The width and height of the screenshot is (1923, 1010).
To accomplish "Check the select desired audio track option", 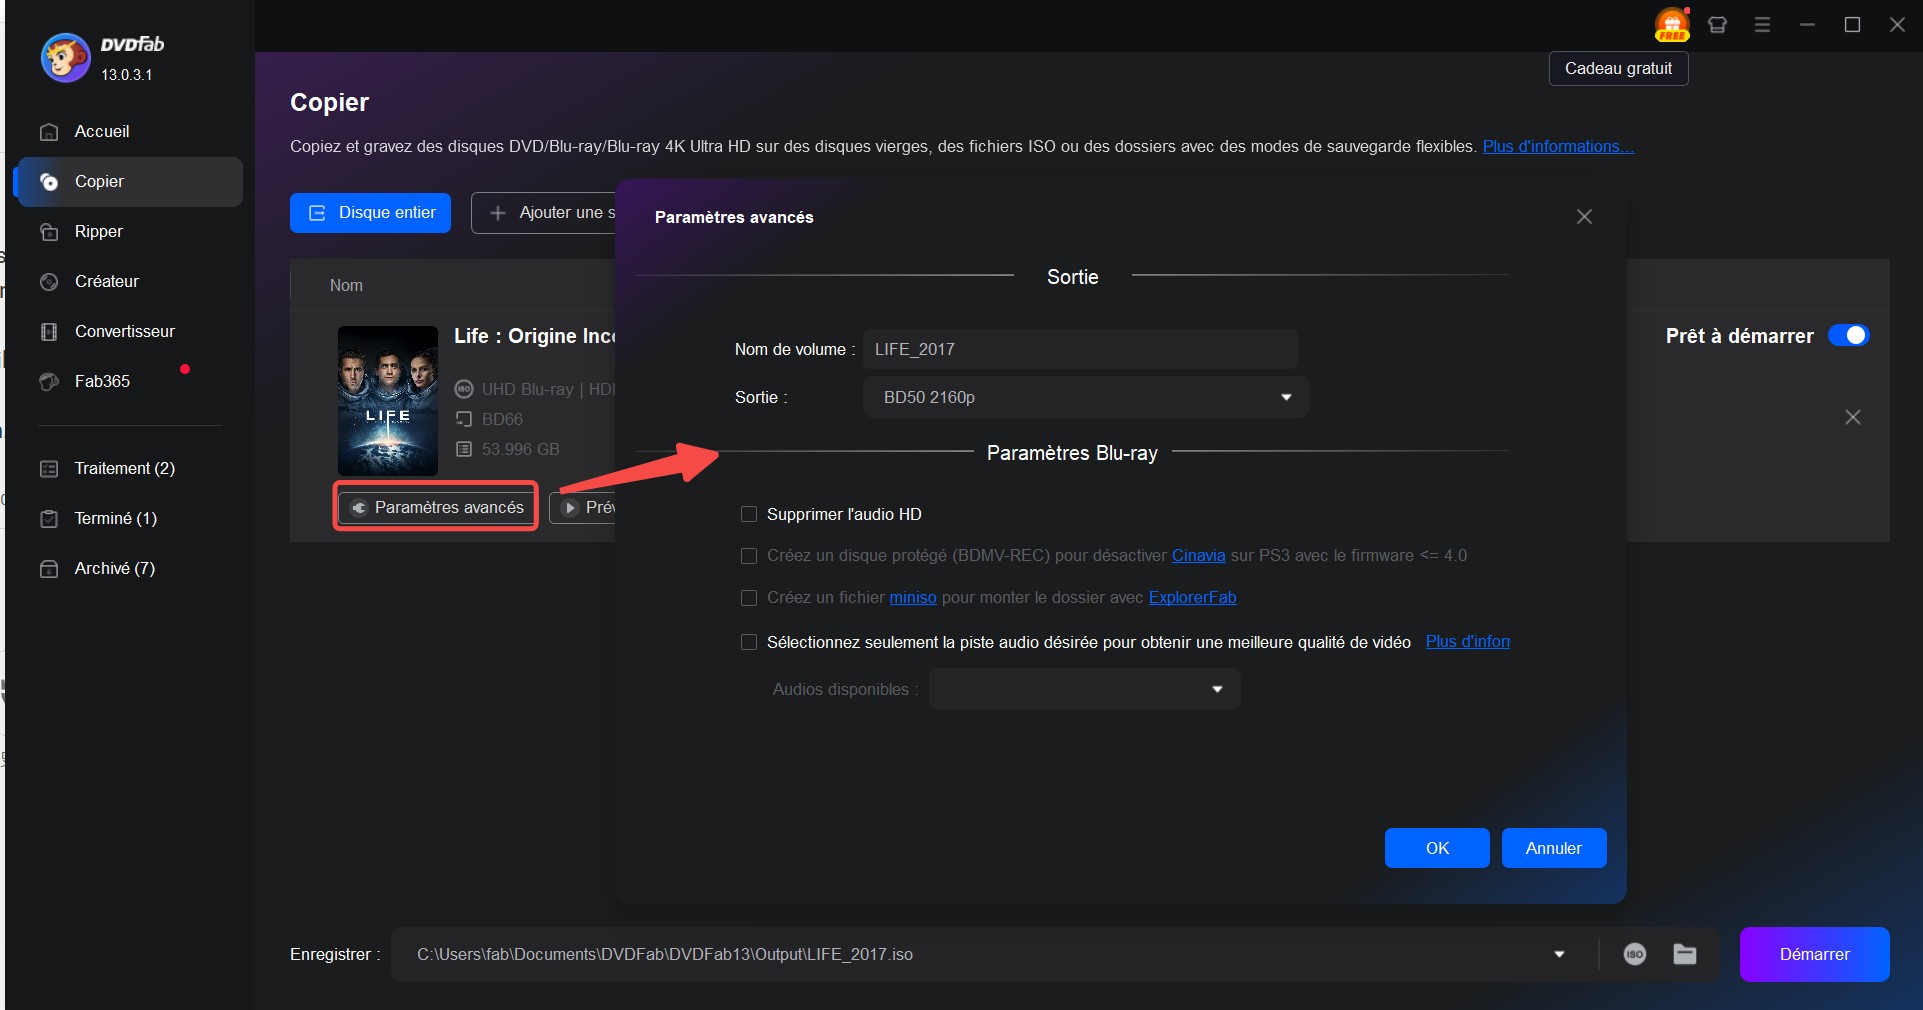I will (x=748, y=642).
